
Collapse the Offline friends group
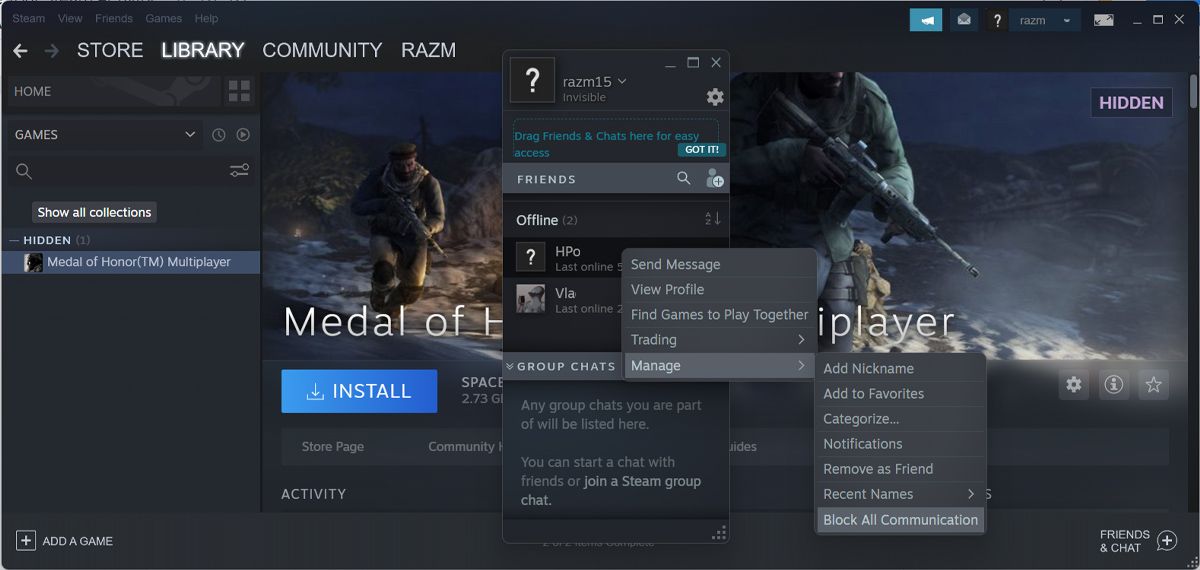(546, 220)
